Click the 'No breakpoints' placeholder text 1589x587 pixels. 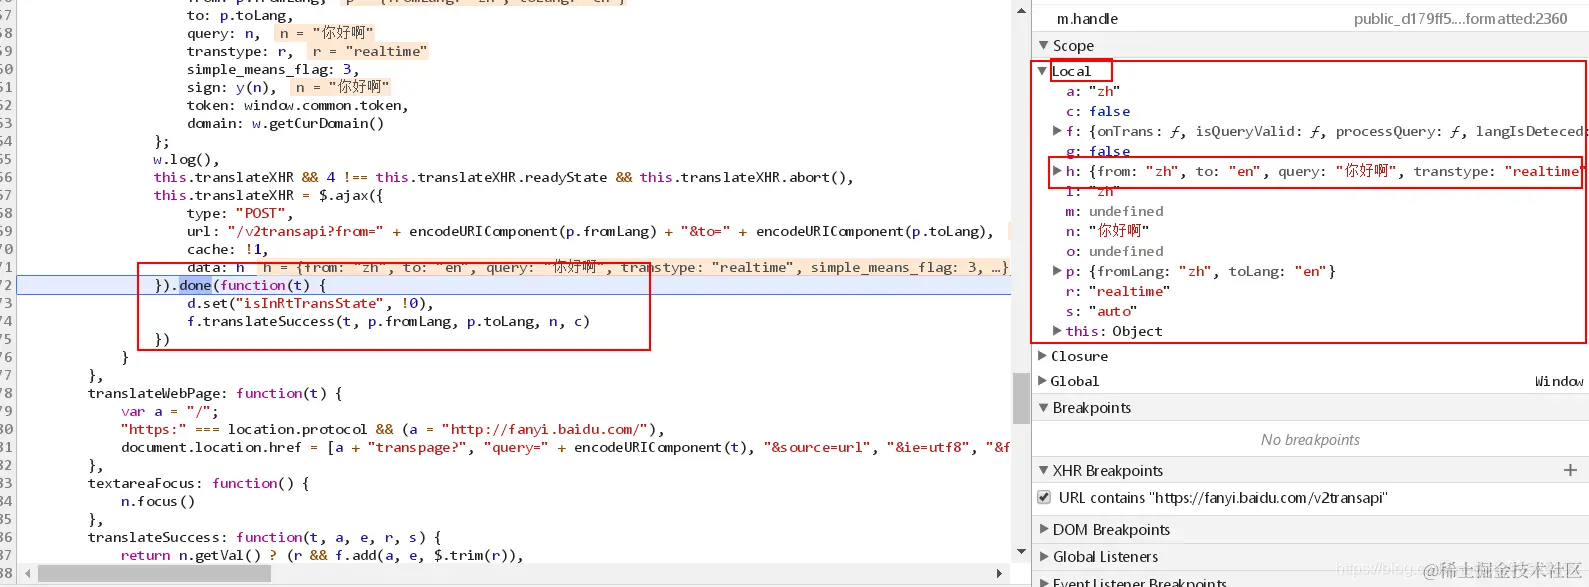pyautogui.click(x=1310, y=440)
